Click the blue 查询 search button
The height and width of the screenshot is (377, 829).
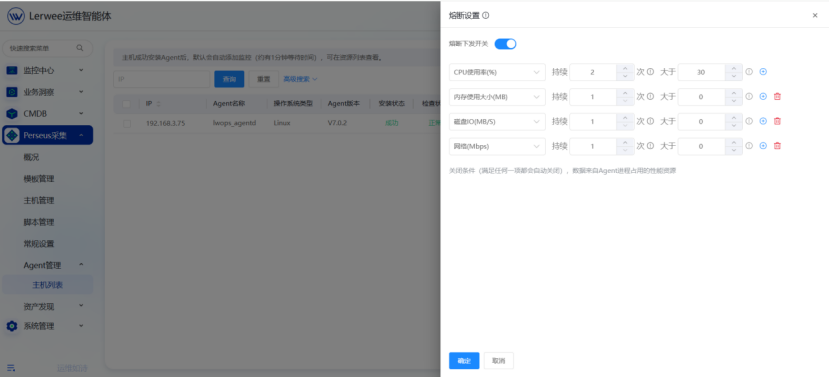[229, 79]
